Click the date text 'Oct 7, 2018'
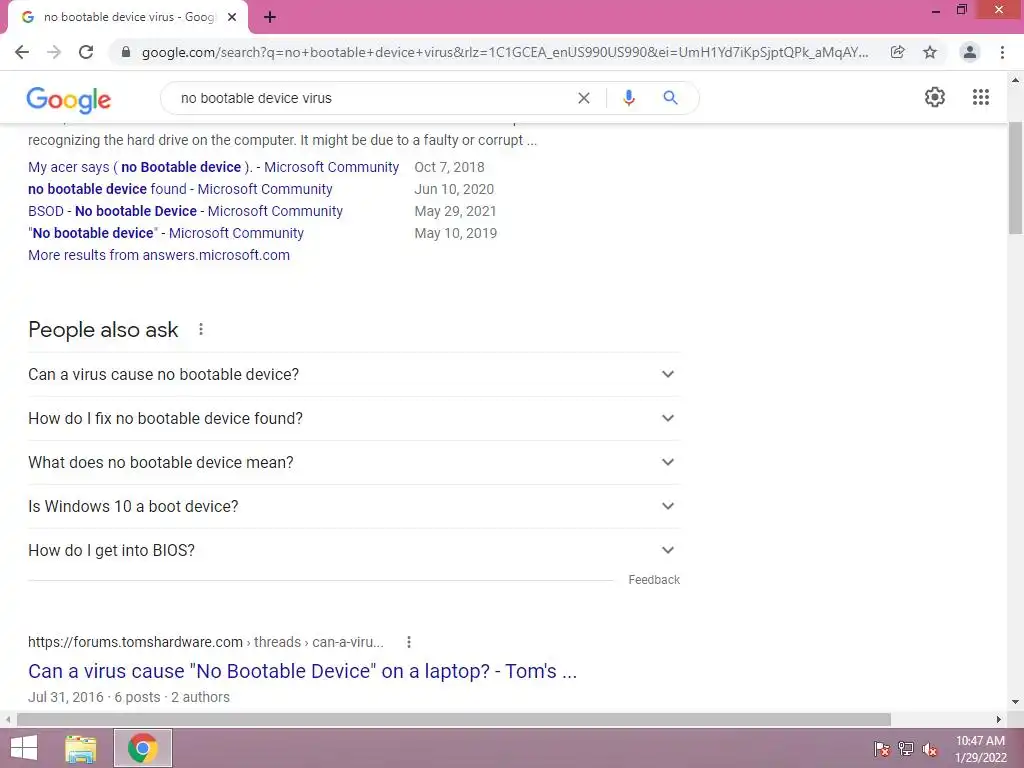 pyautogui.click(x=449, y=167)
